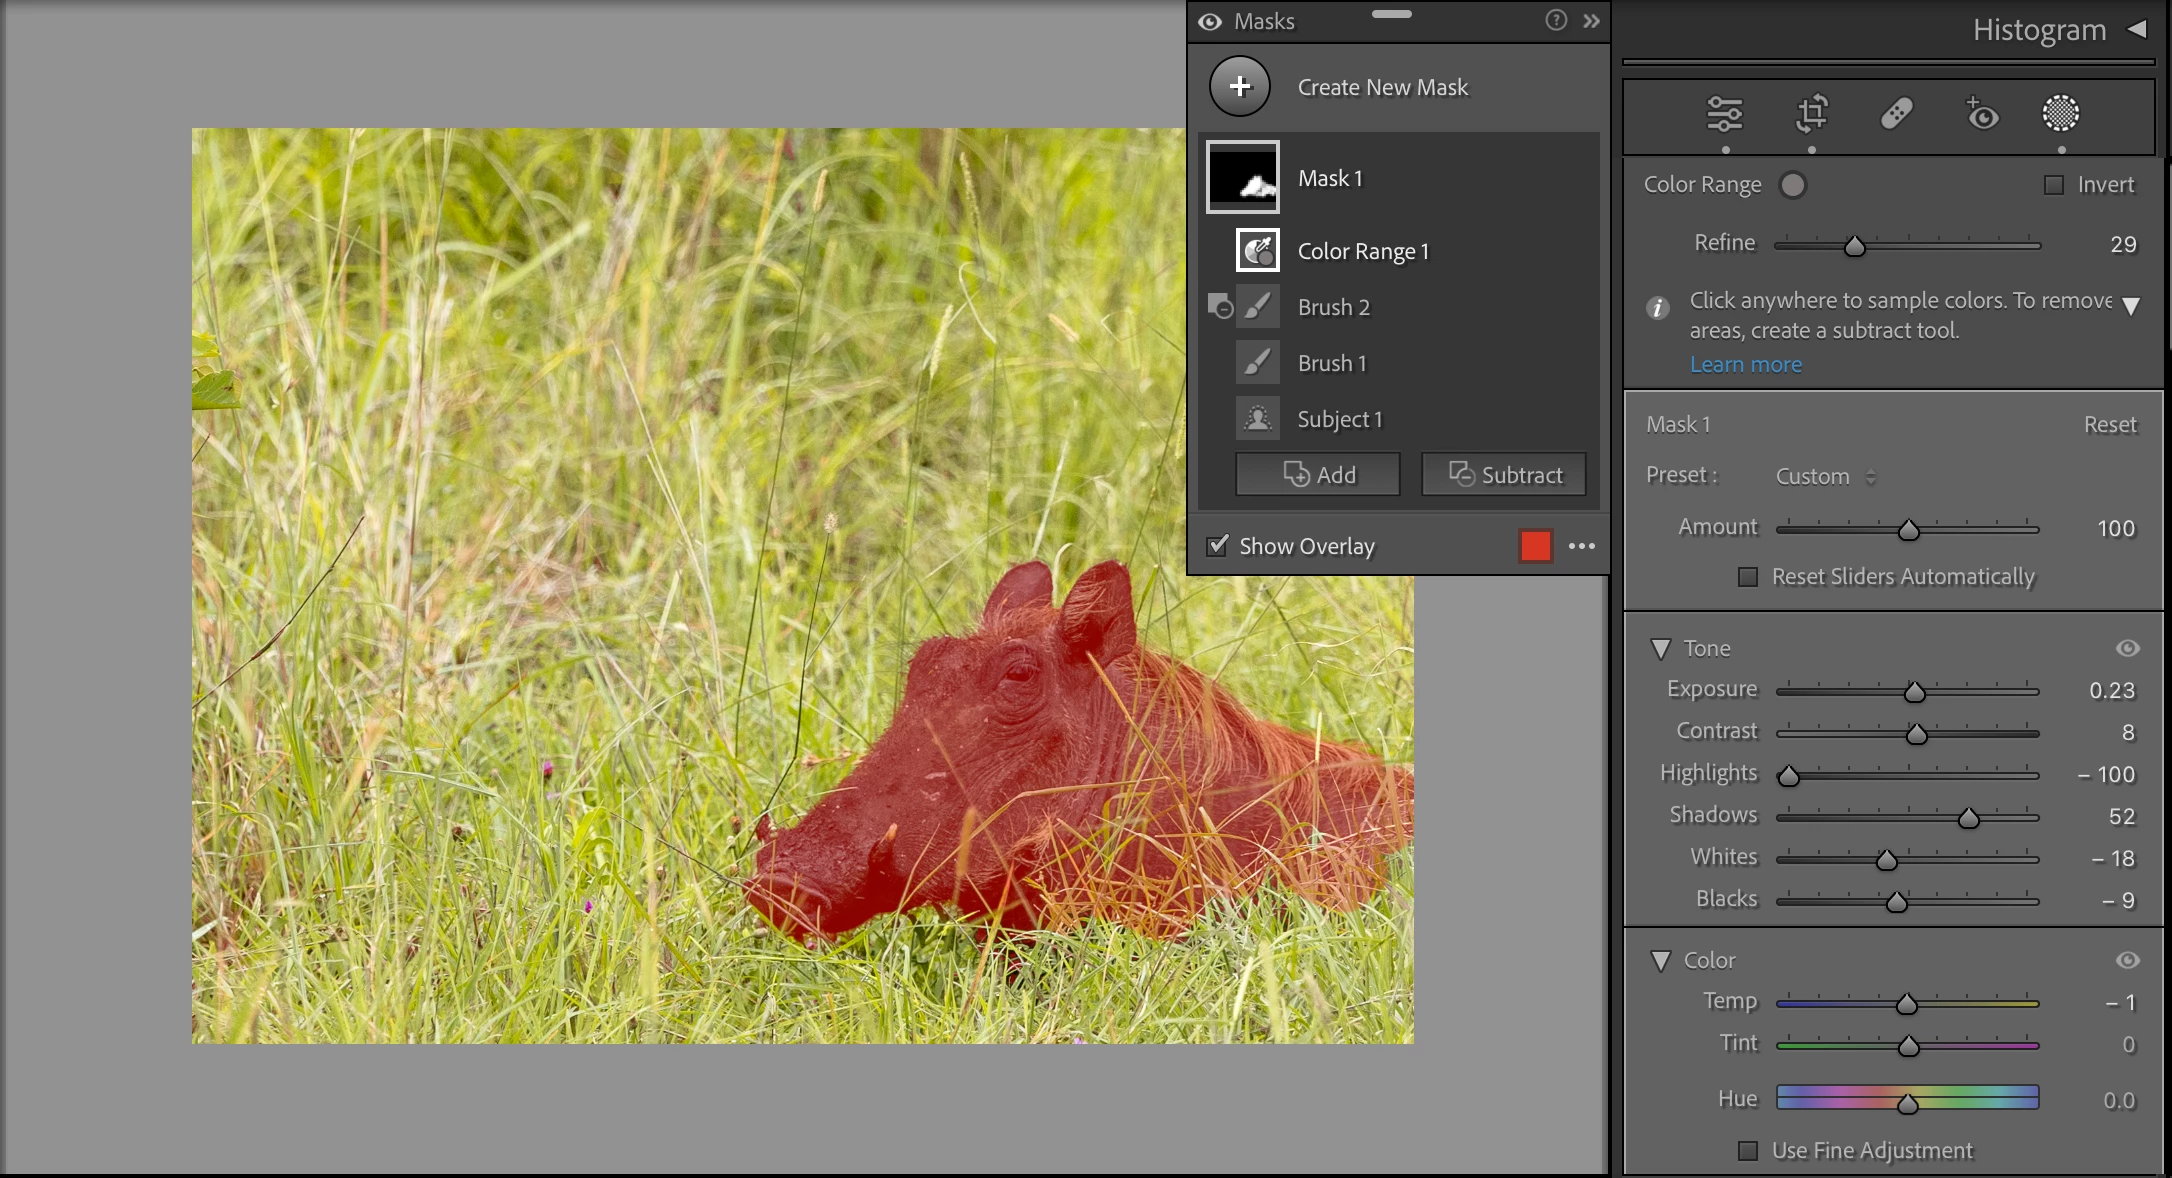Viewport: 2172px width, 1178px height.
Task: Uncheck the Show Overlay checkbox
Action: [x=1217, y=546]
